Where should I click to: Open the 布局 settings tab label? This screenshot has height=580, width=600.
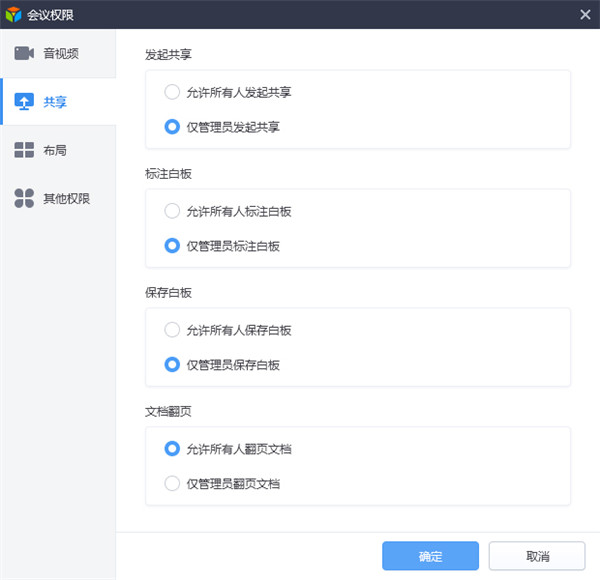pos(55,150)
